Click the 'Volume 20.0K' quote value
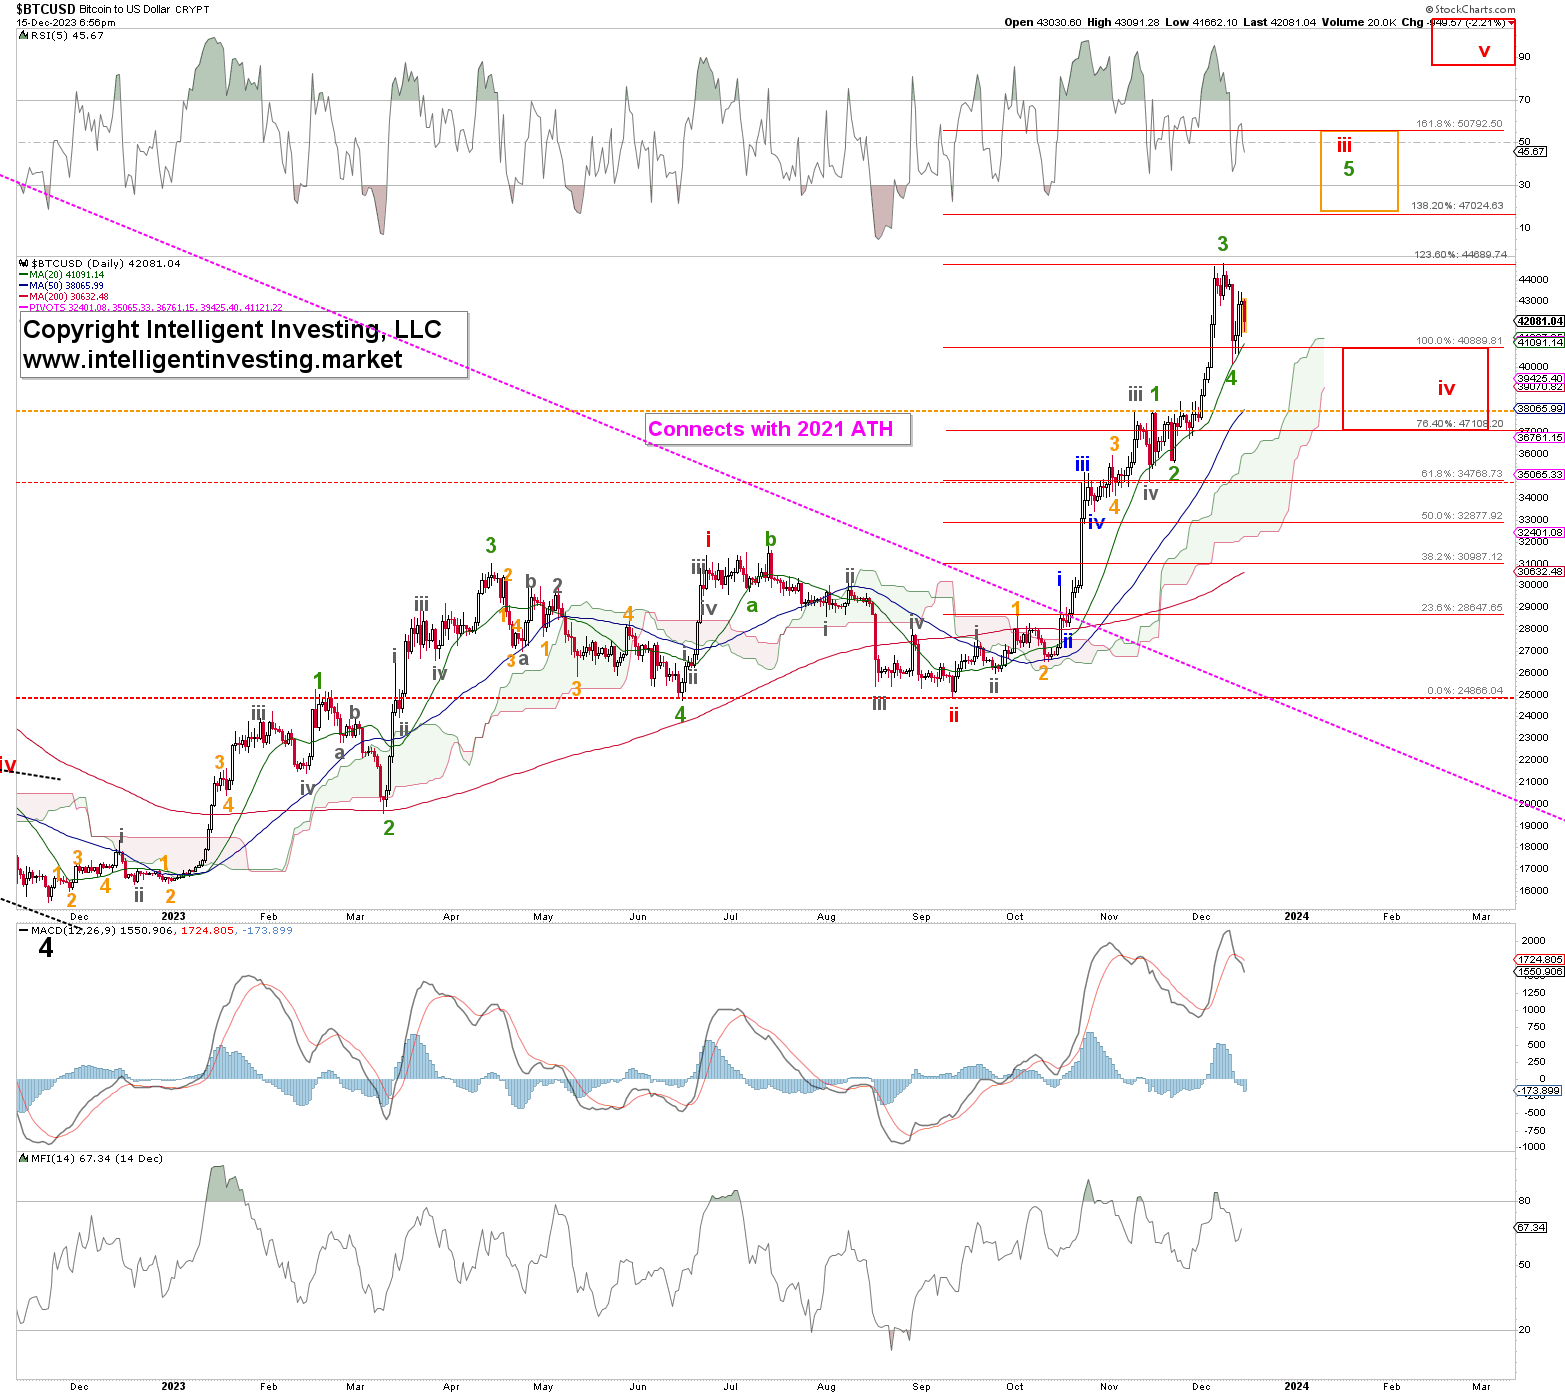The image size is (1565, 1396). tap(1359, 22)
